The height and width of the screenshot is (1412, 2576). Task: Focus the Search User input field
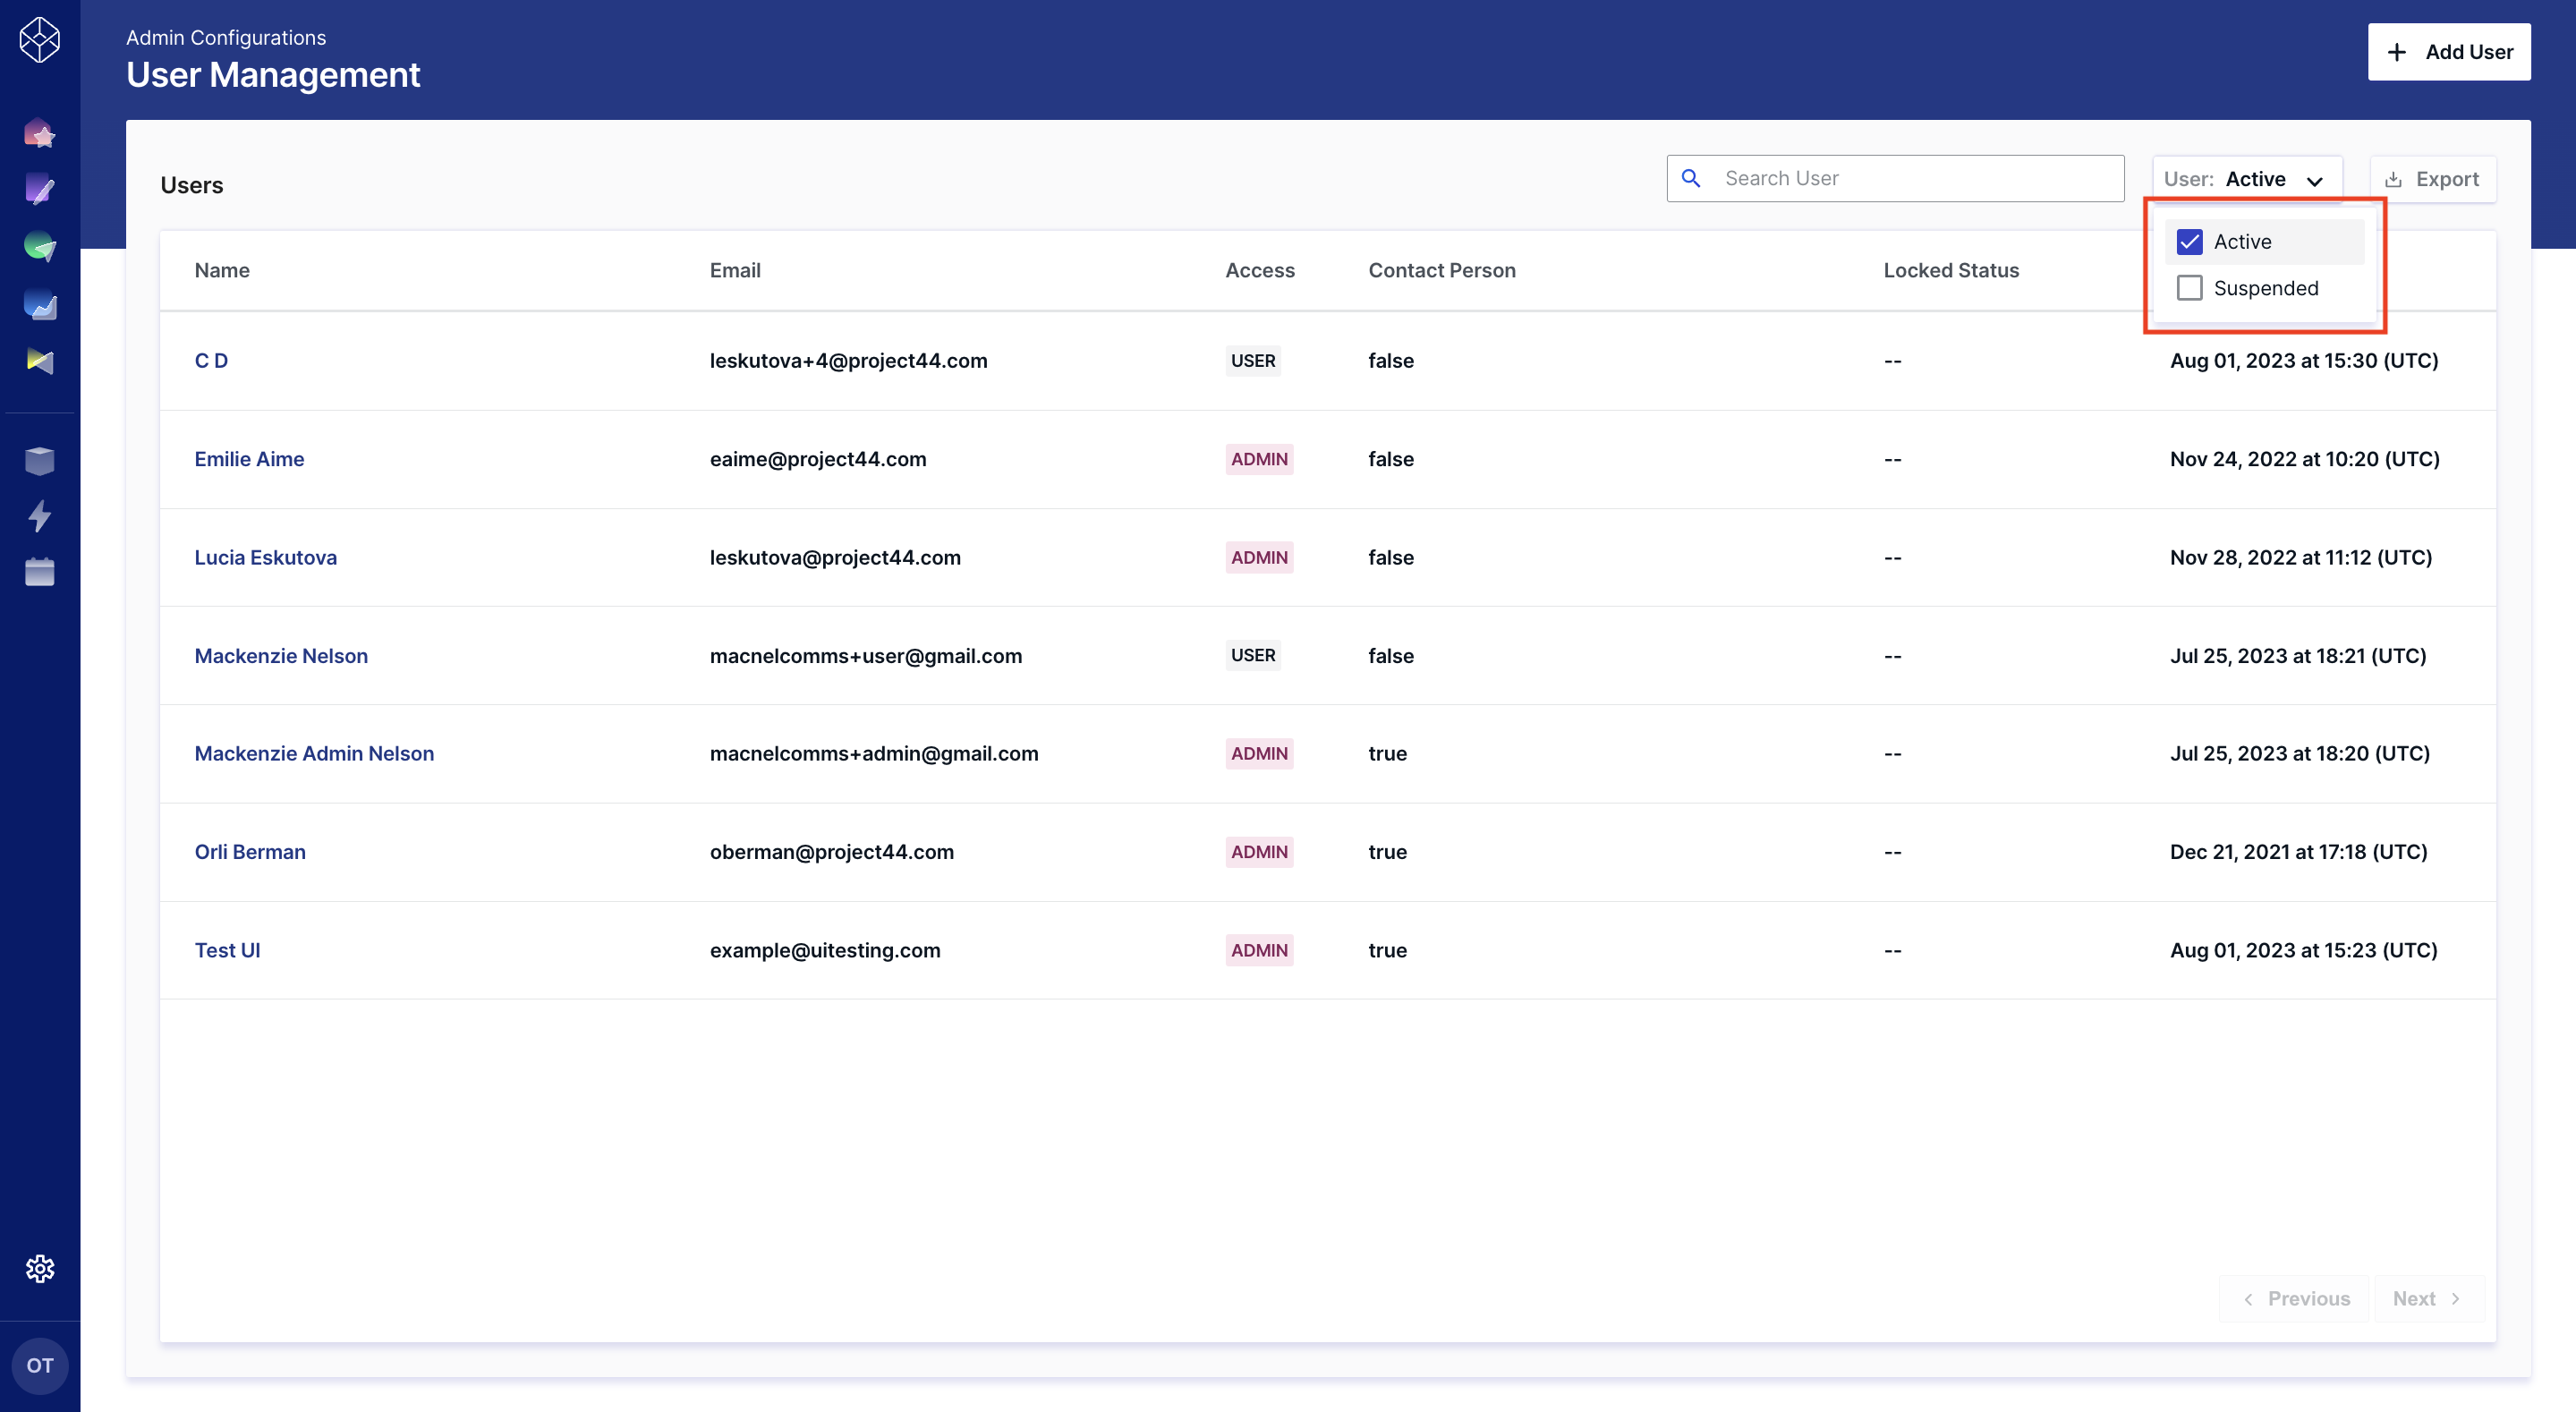coord(1895,178)
